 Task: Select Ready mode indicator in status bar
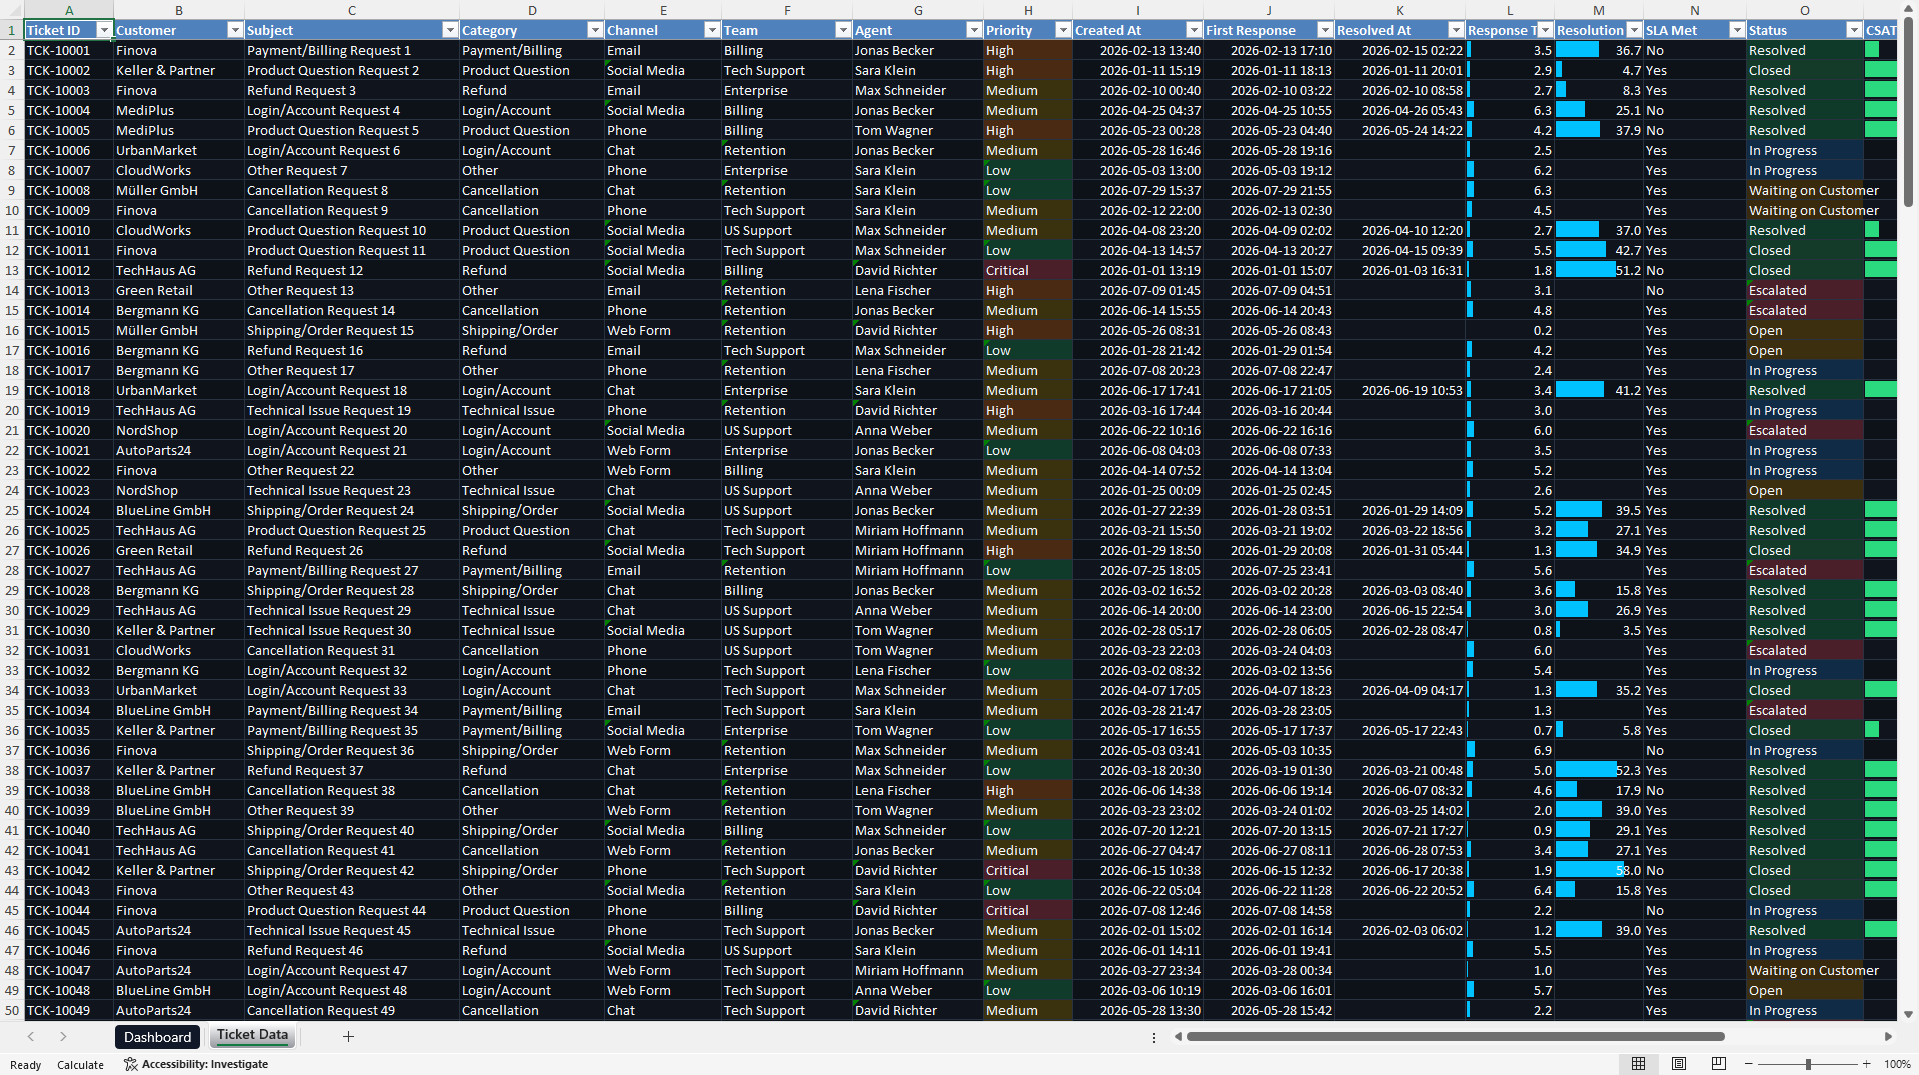point(26,1065)
